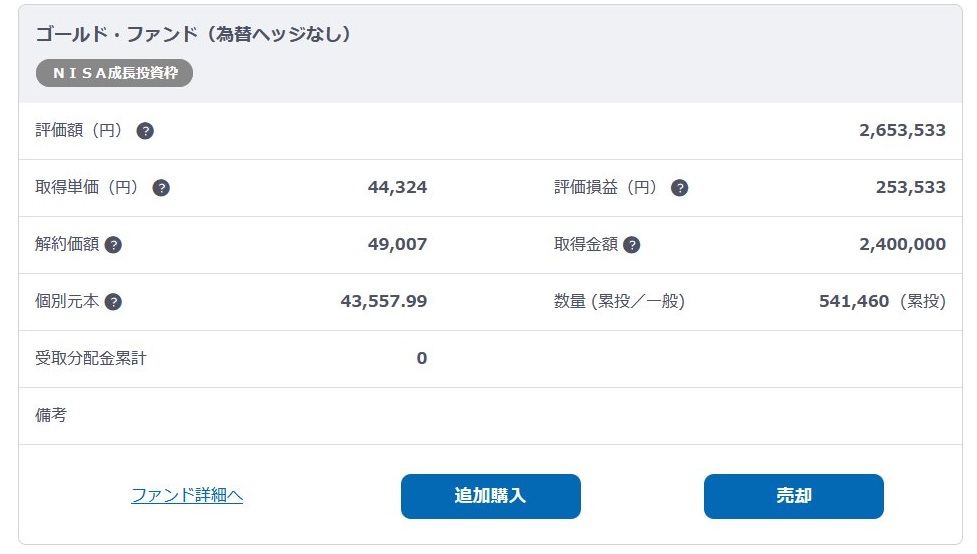Click the 個別元本 value 43,557.99
977x554 pixels.
[383, 302]
